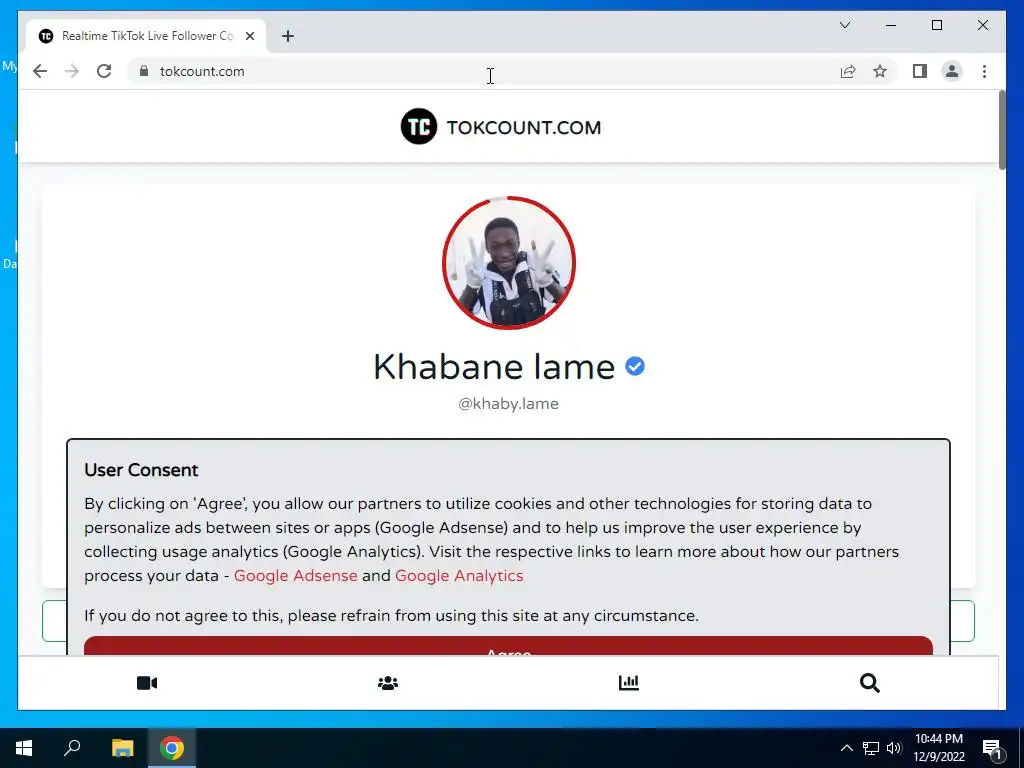Click the padlock site information icon
The height and width of the screenshot is (768, 1024).
[144, 71]
